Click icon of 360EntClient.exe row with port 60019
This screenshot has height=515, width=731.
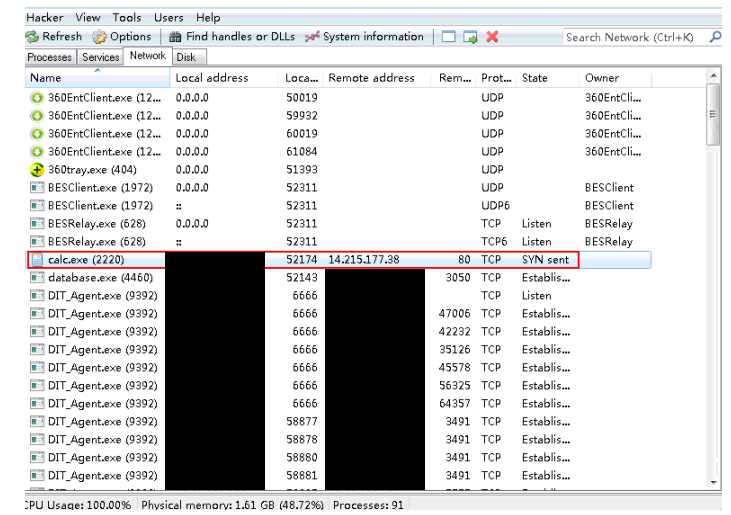click(37, 134)
